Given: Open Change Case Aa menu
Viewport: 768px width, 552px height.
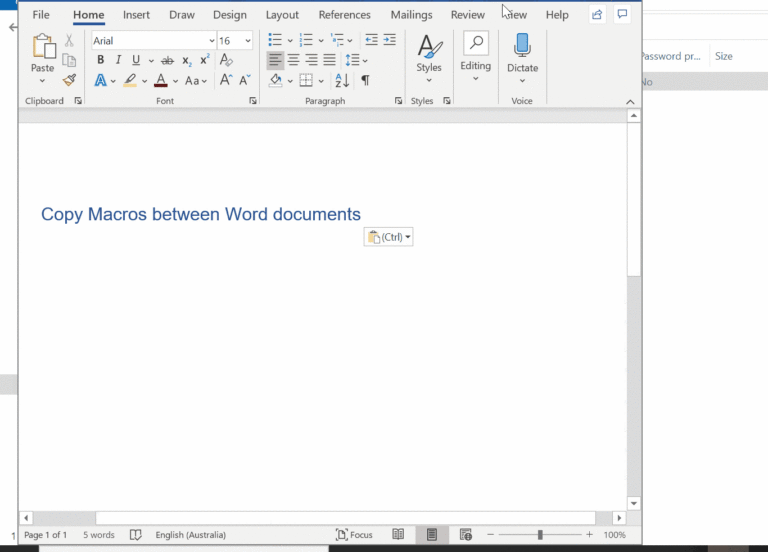Looking at the screenshot, I should tap(196, 81).
